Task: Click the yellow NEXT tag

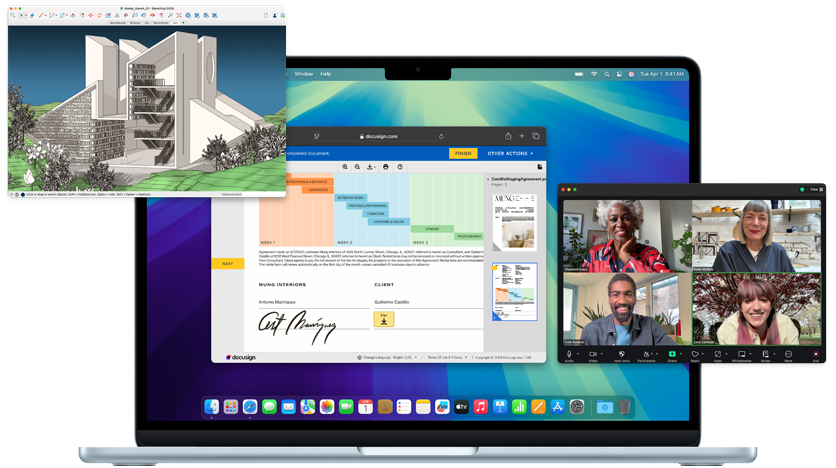Action: click(228, 263)
